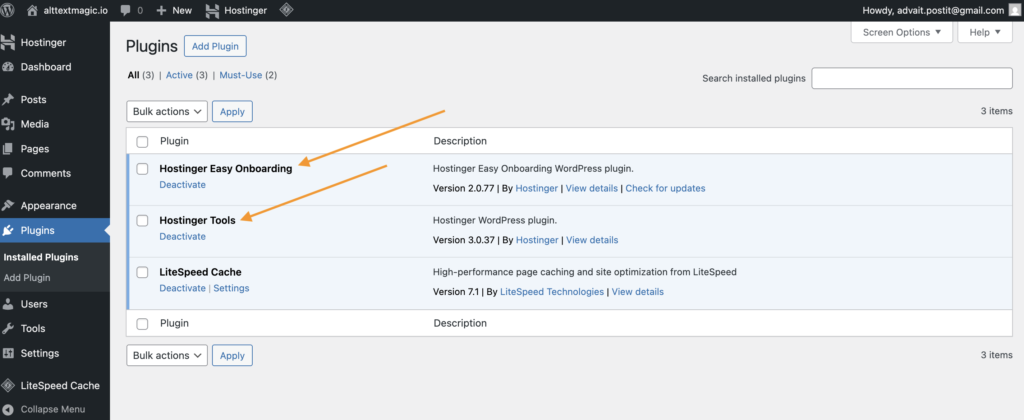Screen dimensions: 1024x420
Task: Open the top Bulk actions dropdown
Action: (x=167, y=112)
